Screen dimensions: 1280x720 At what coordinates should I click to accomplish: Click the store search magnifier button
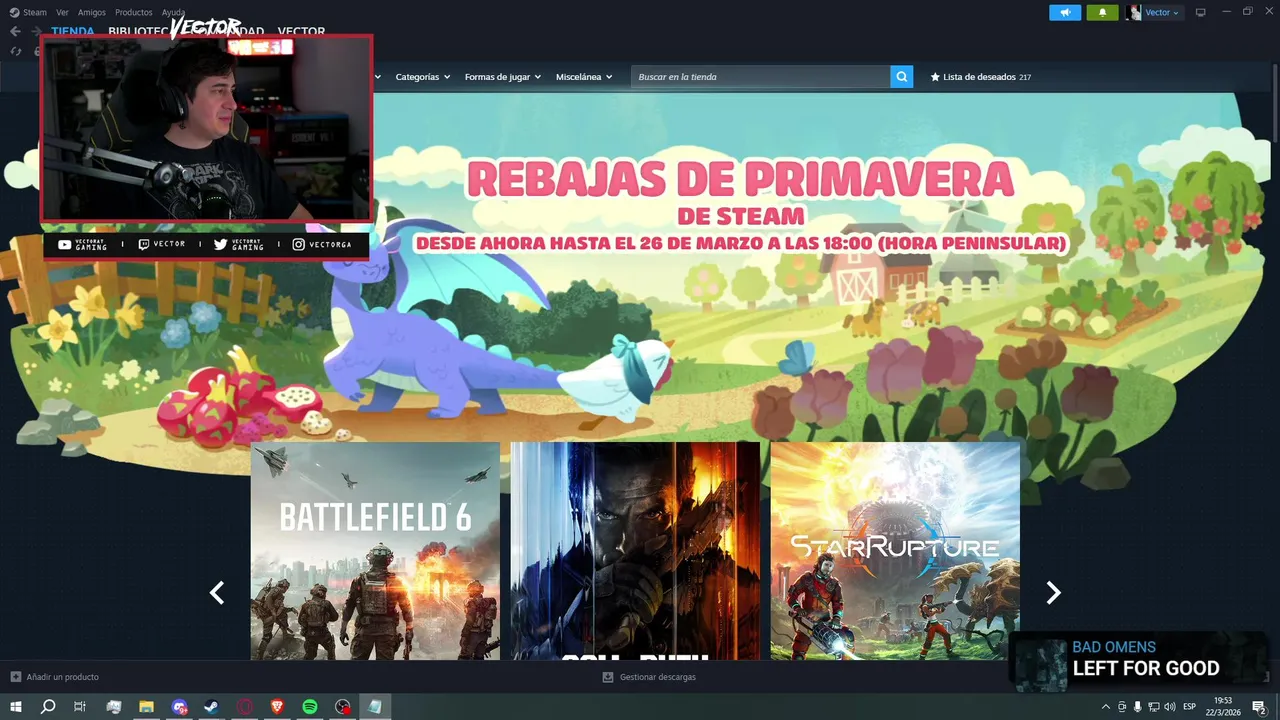pyautogui.click(x=902, y=77)
